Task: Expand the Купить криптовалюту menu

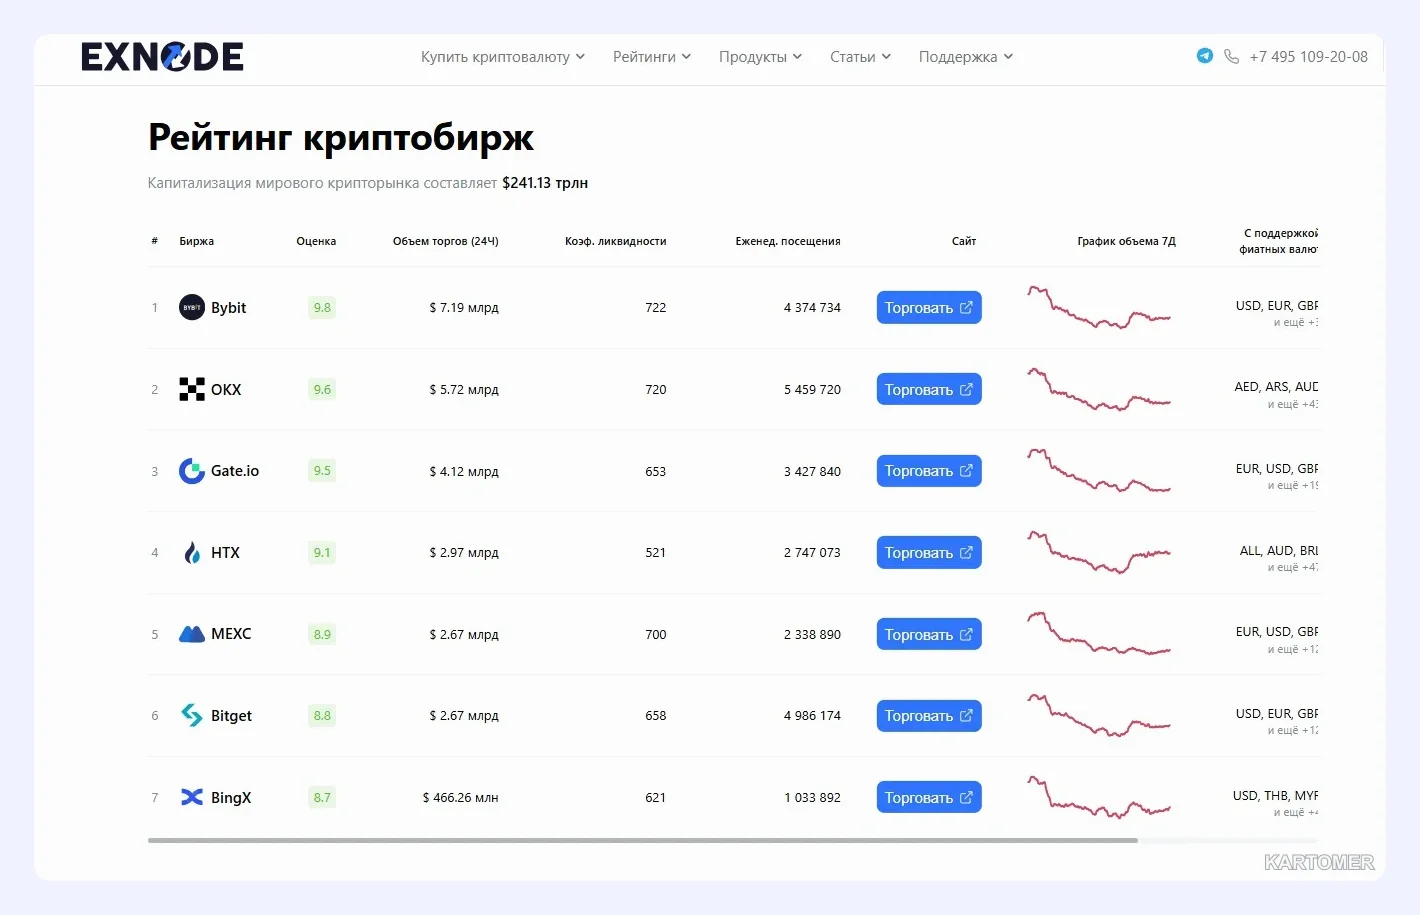Action: (x=503, y=57)
